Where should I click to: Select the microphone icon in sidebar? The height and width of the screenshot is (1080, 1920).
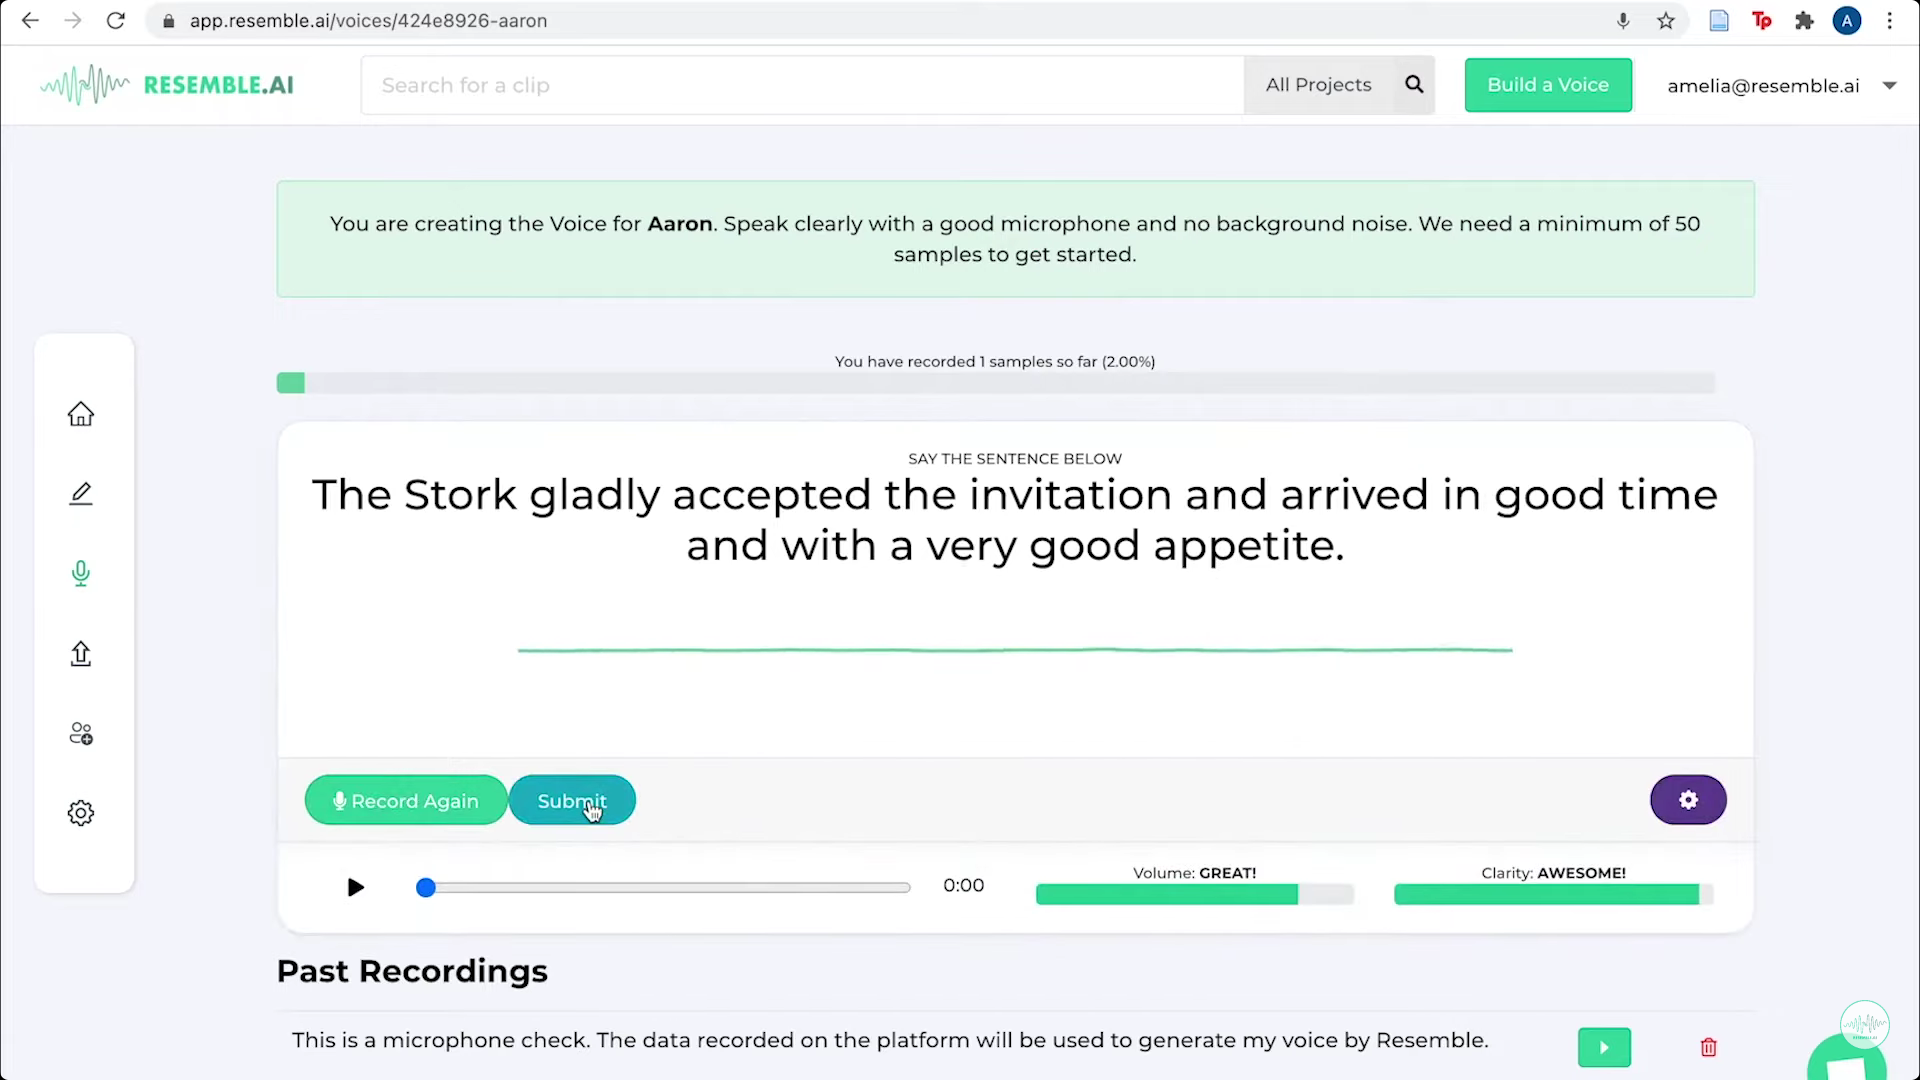pos(81,573)
